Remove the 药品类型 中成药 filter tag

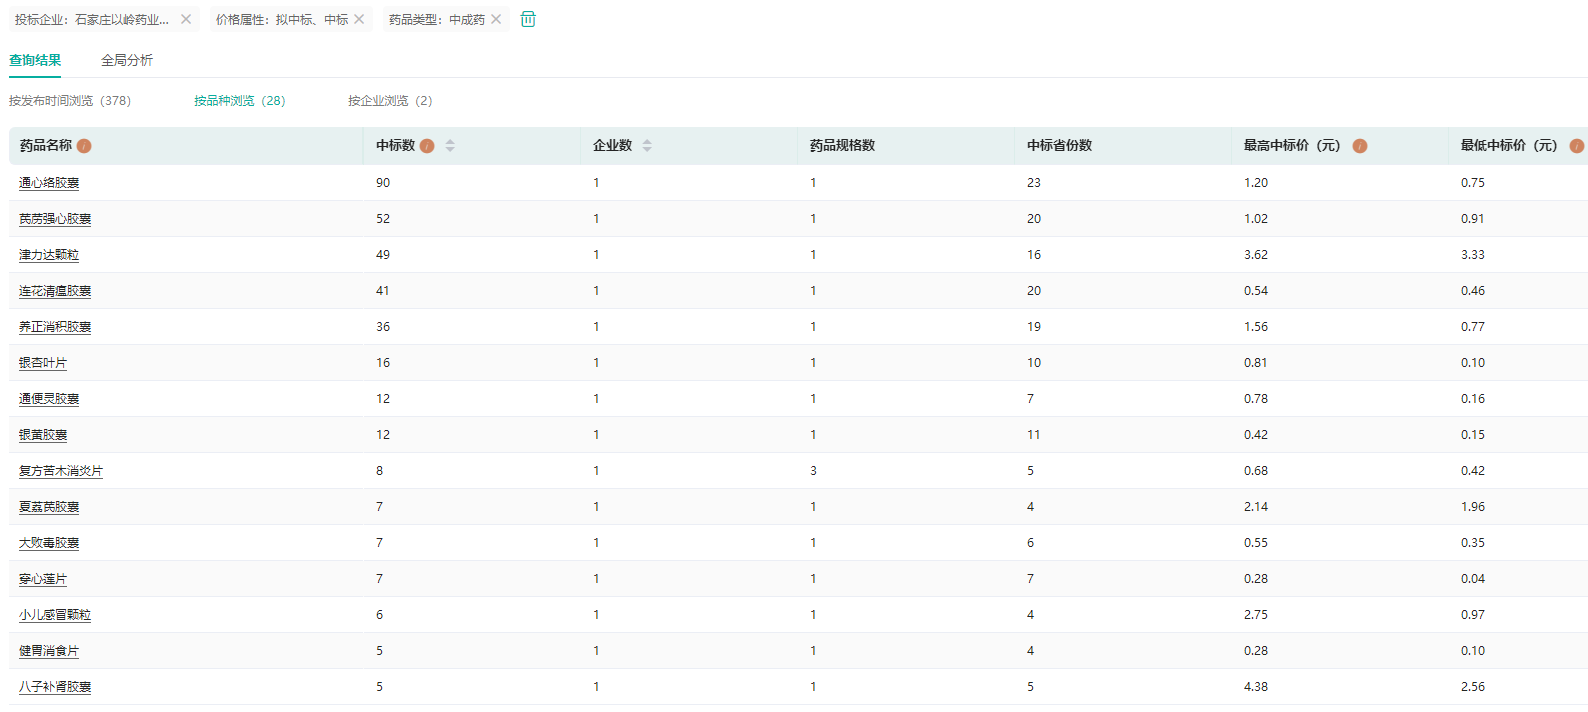(496, 19)
